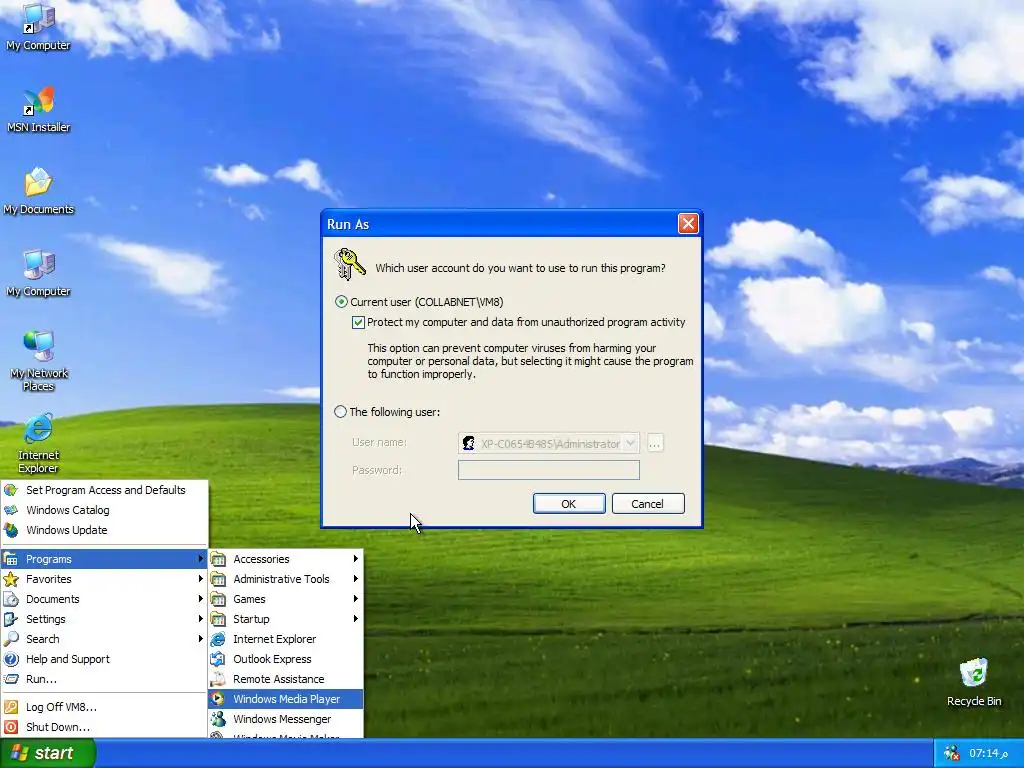Select the Current user radio button

pyautogui.click(x=341, y=302)
